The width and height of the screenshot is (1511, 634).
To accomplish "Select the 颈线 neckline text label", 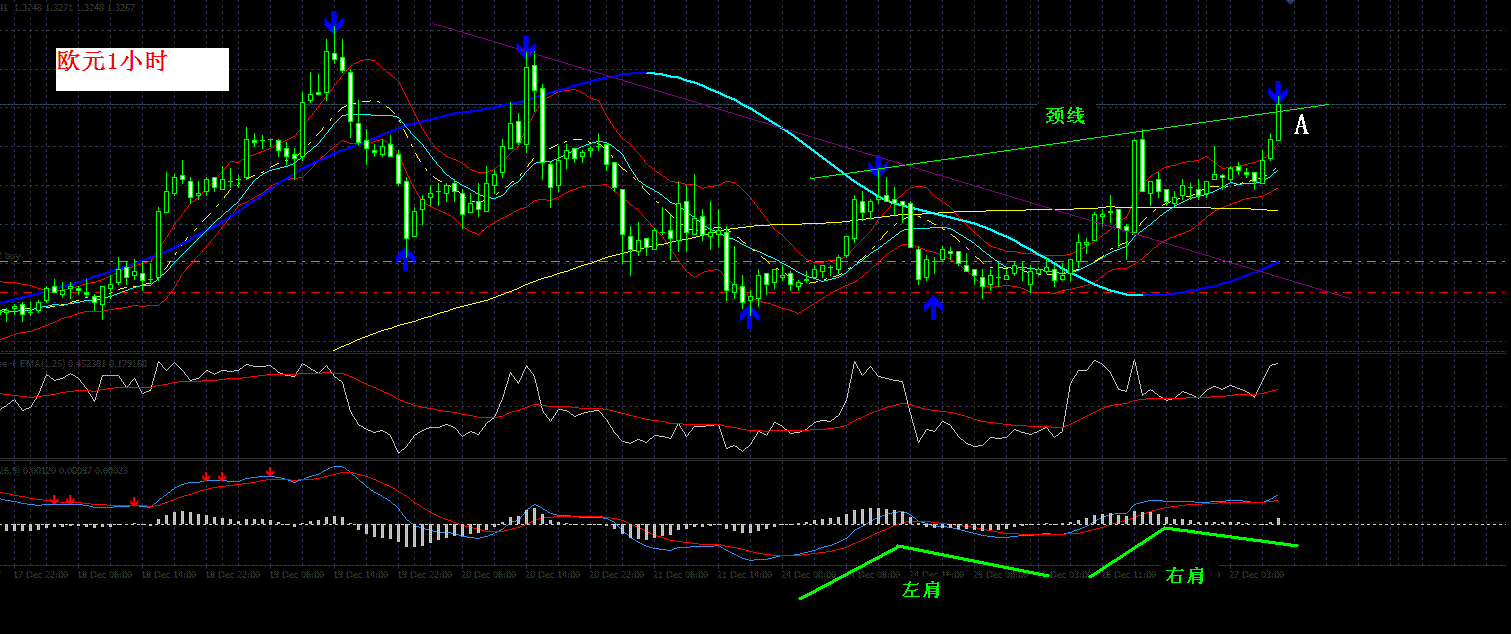I will click(x=1065, y=116).
